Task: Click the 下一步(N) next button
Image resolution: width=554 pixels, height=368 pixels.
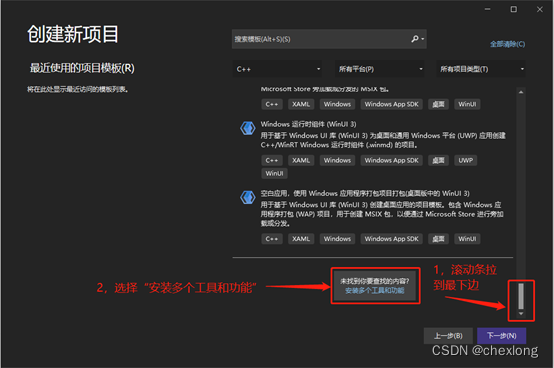Action: coord(501,336)
